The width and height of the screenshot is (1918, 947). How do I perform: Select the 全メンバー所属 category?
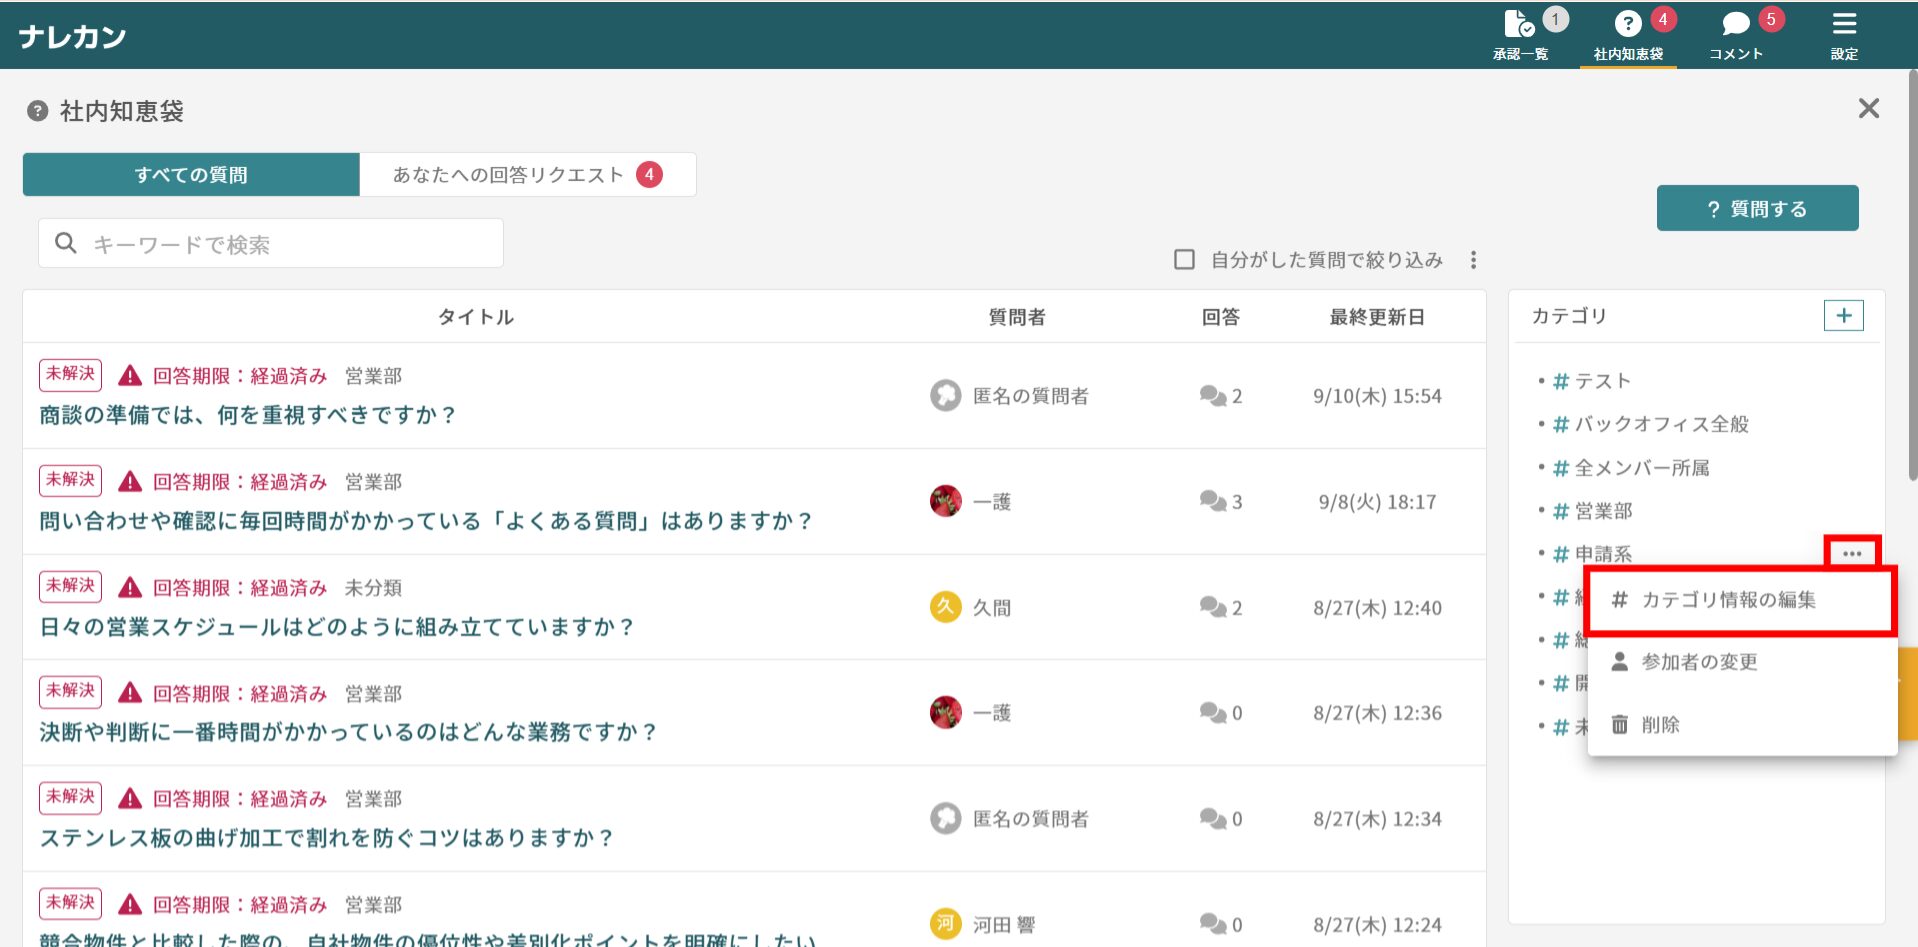[1631, 468]
